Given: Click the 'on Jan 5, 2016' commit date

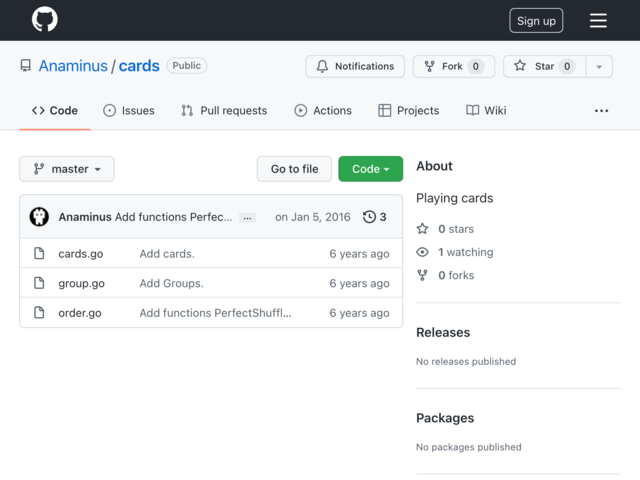Looking at the screenshot, I should pyautogui.click(x=313, y=217).
